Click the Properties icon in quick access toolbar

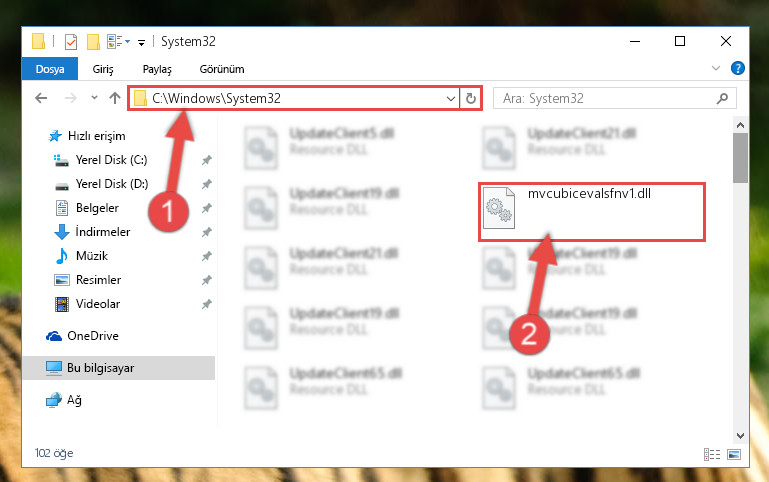(x=71, y=42)
